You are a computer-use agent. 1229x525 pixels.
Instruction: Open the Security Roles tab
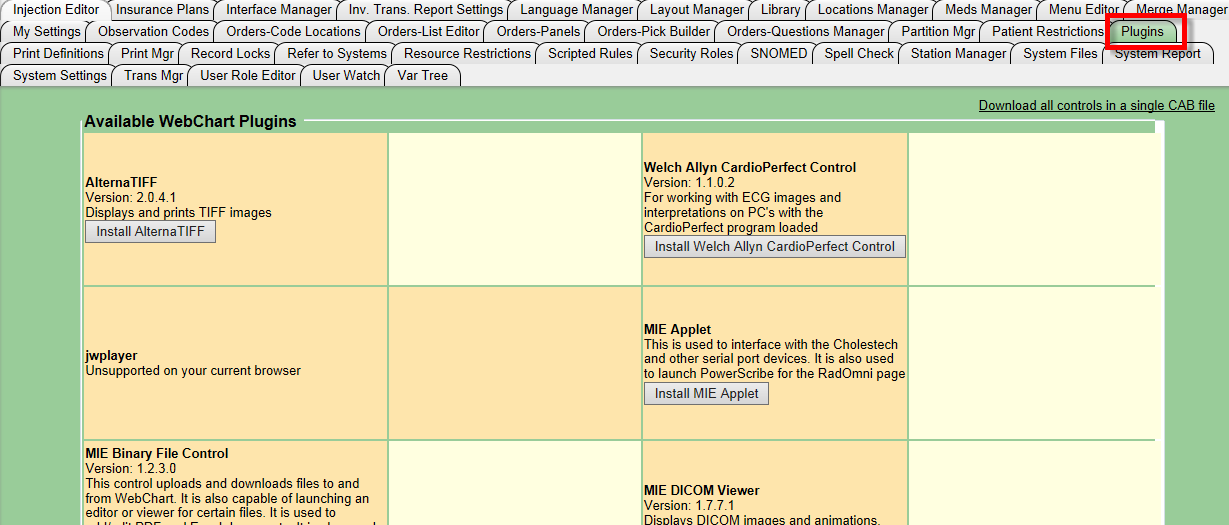click(691, 53)
